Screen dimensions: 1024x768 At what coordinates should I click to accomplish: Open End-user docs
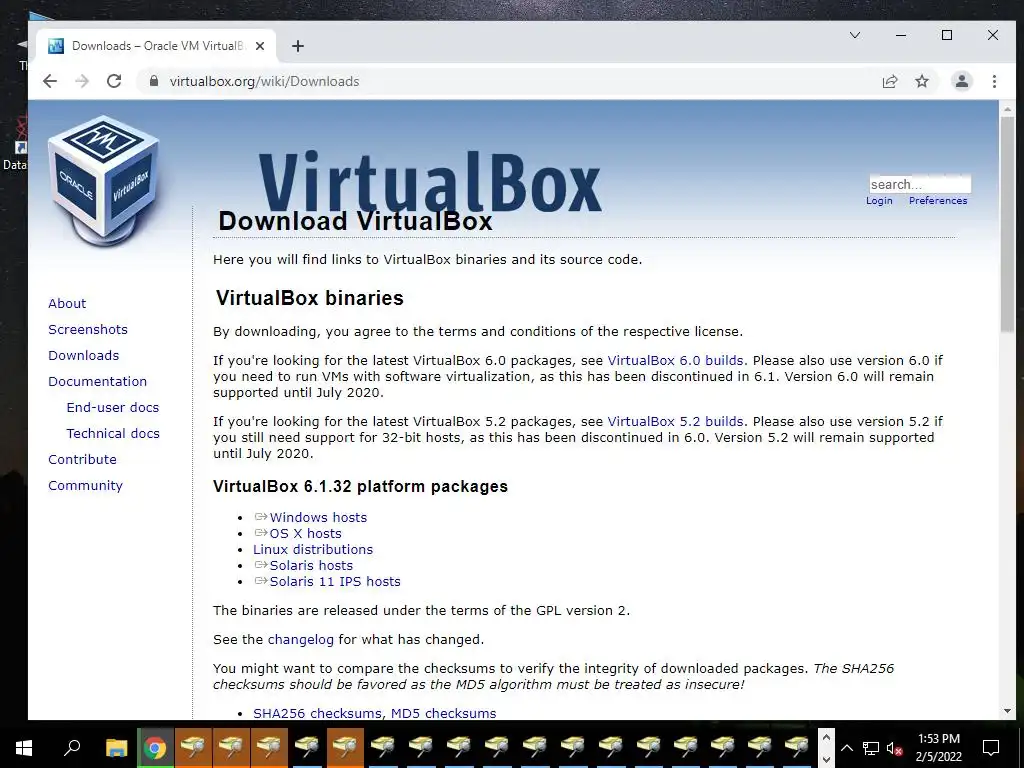[x=113, y=408]
